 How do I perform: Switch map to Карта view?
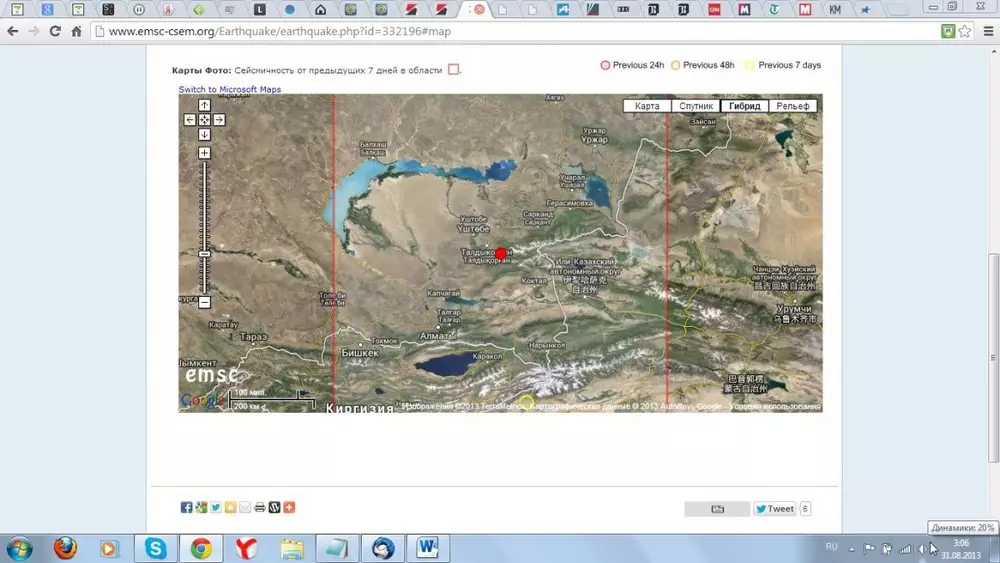pyautogui.click(x=647, y=106)
